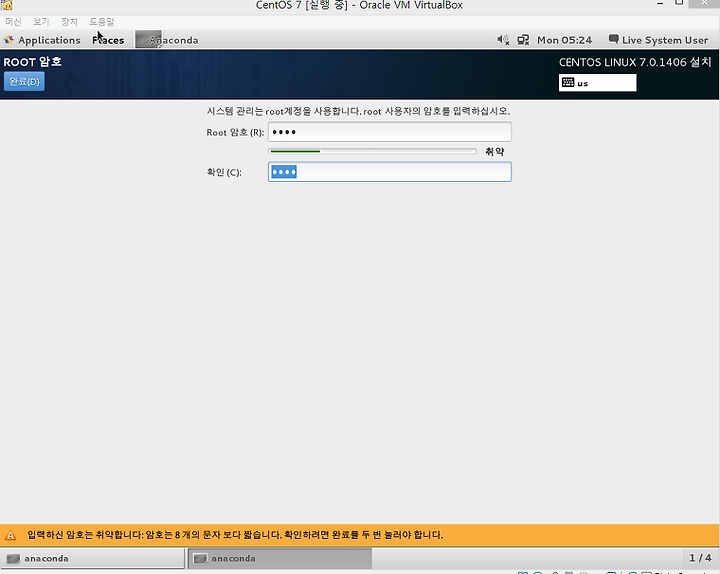Image resolution: width=720 pixels, height=574 pixels.
Task: Click the 1 / 4 workspace switcher
Action: (700, 558)
